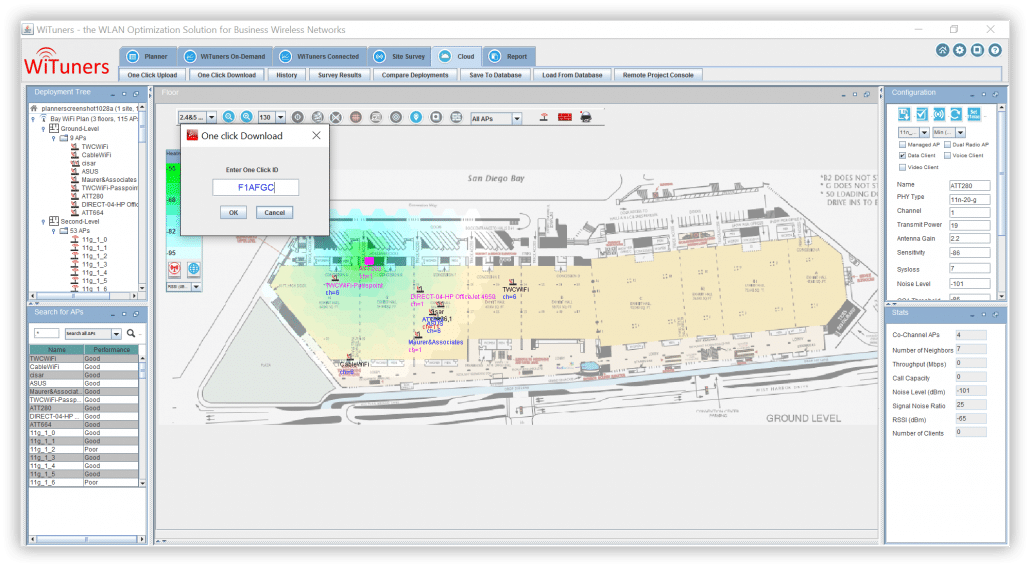Enable the Managed AP checkbox
The height and width of the screenshot is (567, 1030).
pos(902,145)
